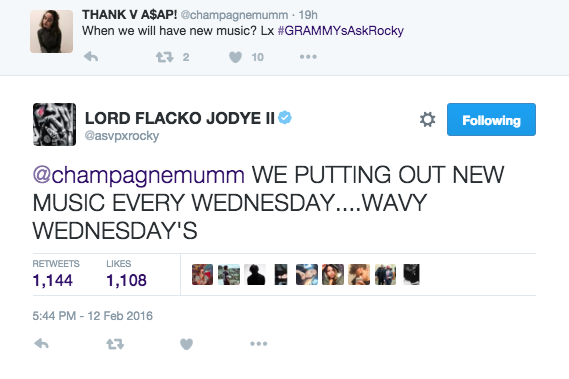Show the 1,108 likes list
This screenshot has height=379, width=569.
pyautogui.click(x=126, y=274)
